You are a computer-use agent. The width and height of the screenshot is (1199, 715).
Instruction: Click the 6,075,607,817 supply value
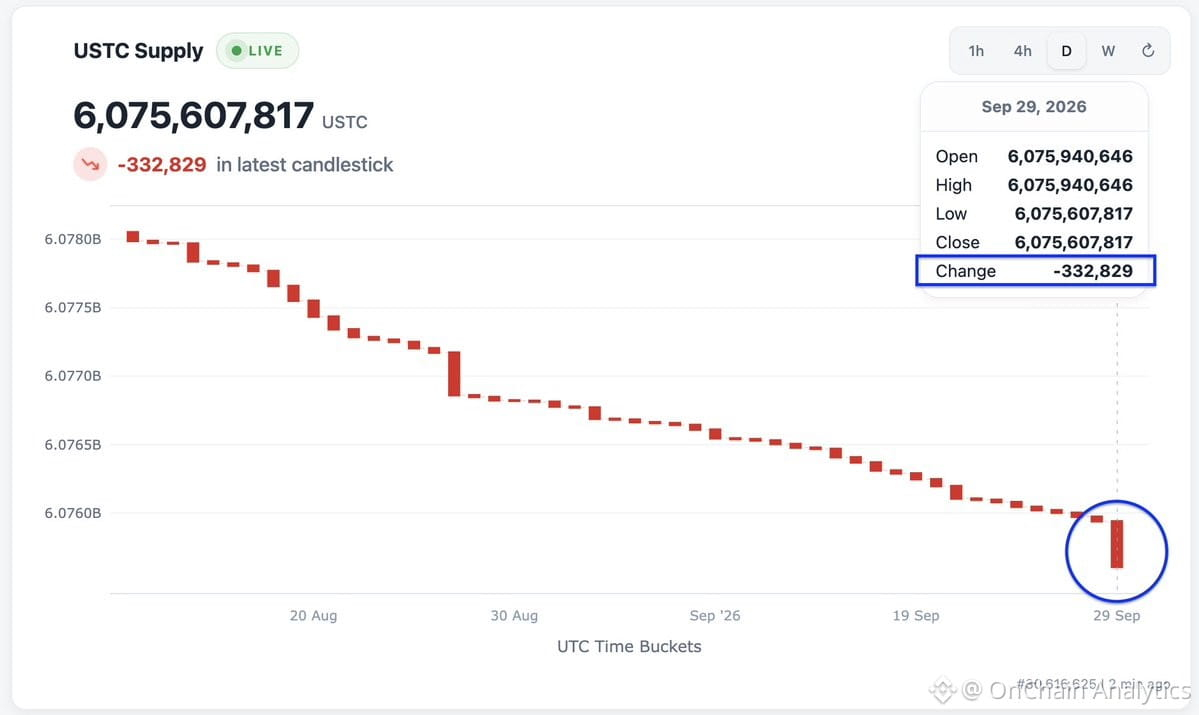point(193,115)
